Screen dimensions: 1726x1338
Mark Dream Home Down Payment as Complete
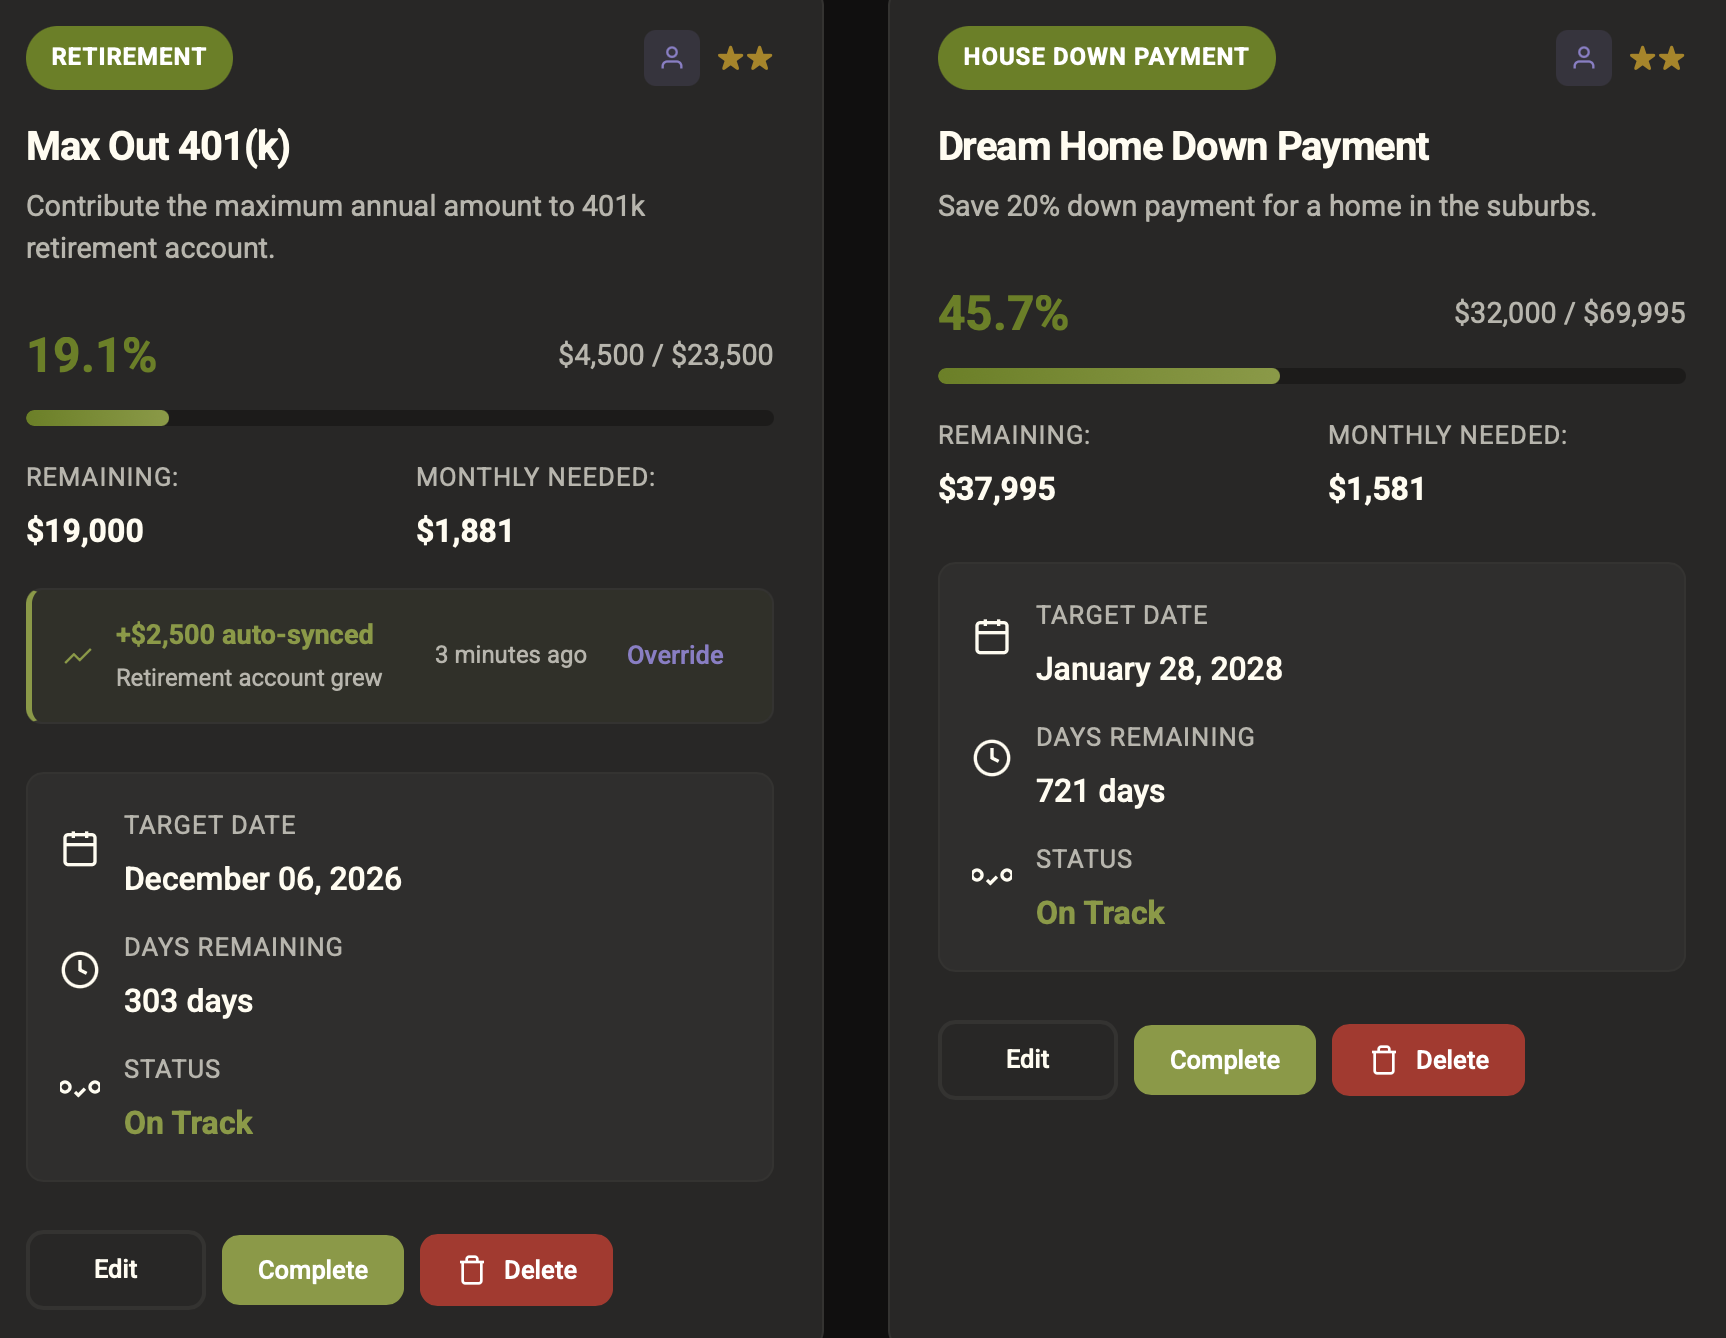click(1224, 1060)
